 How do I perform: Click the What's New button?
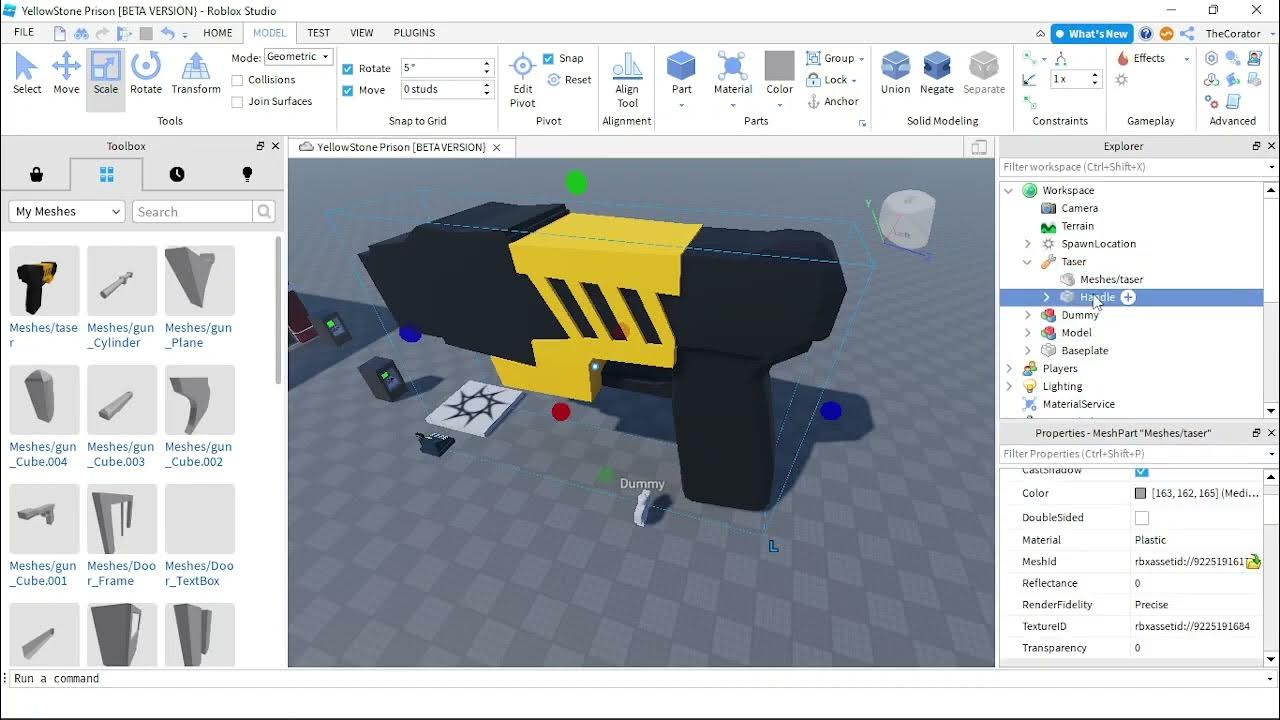tap(1091, 33)
